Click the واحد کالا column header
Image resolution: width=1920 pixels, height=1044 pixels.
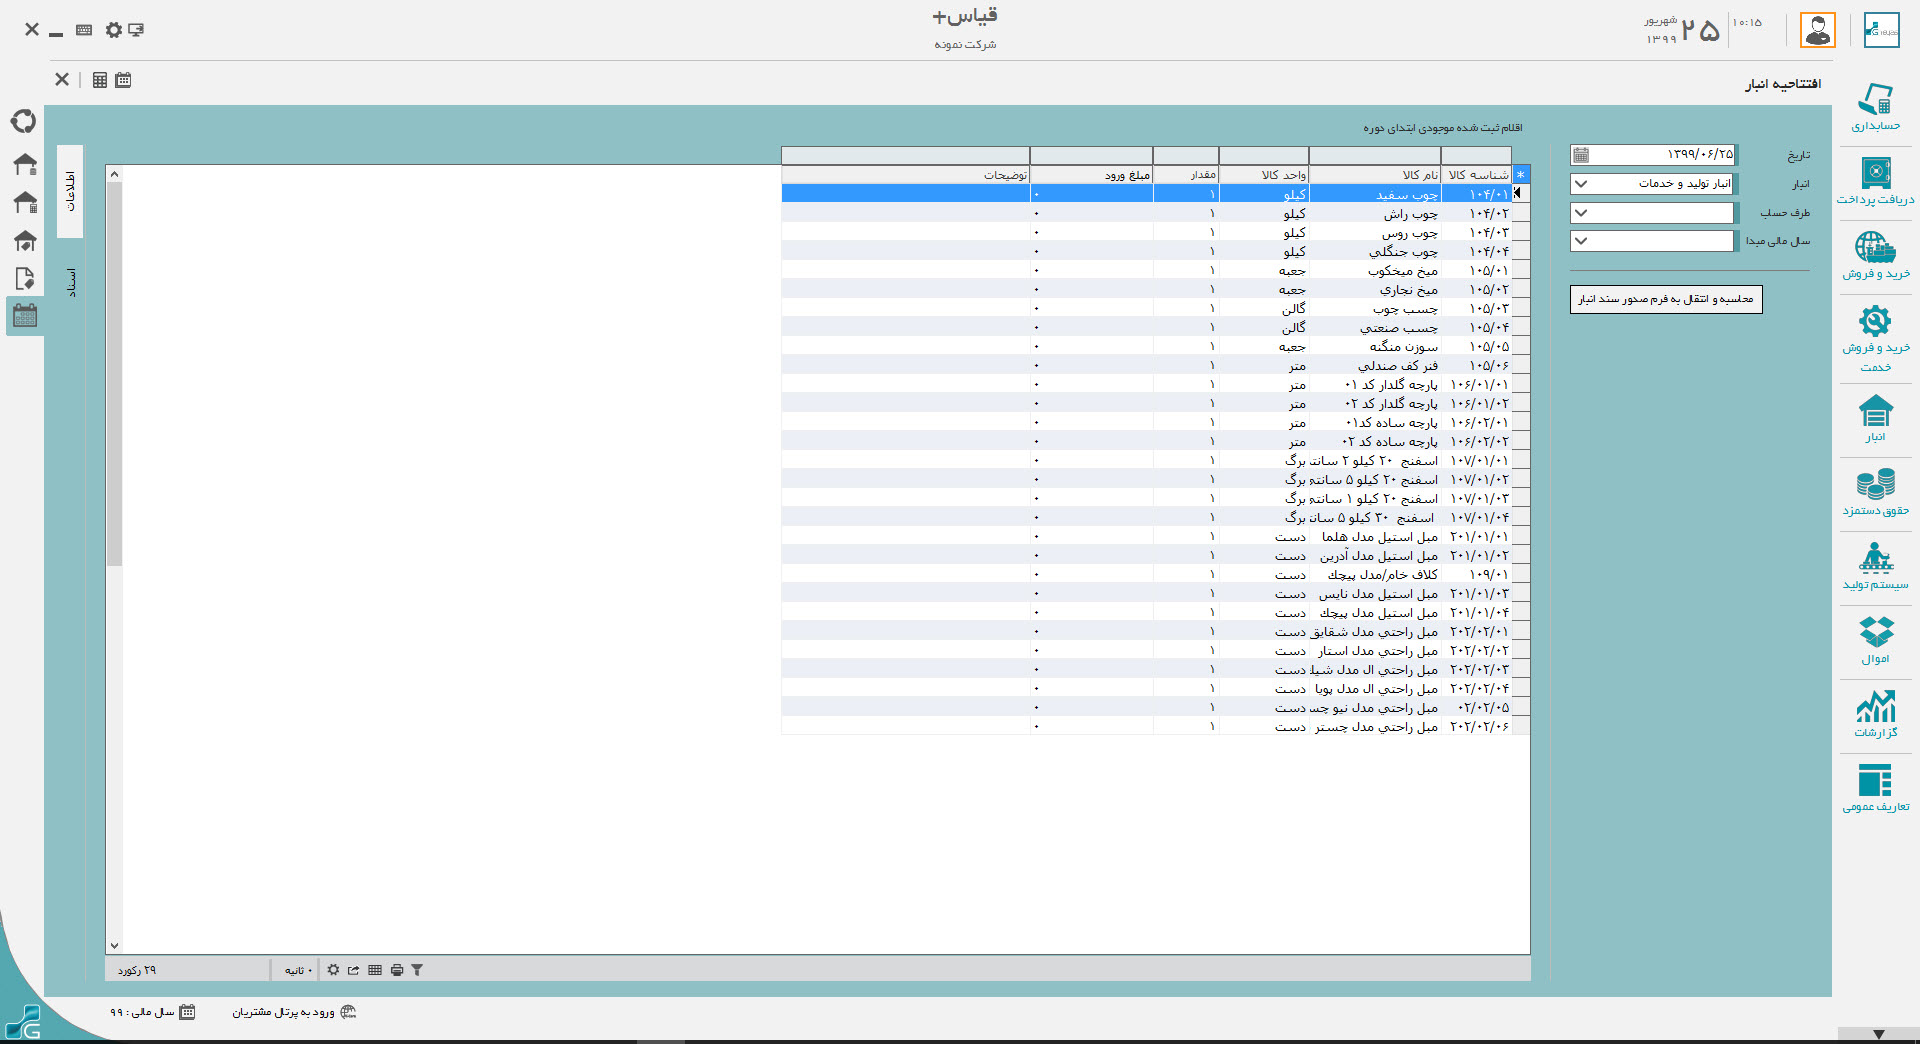(x=1264, y=175)
